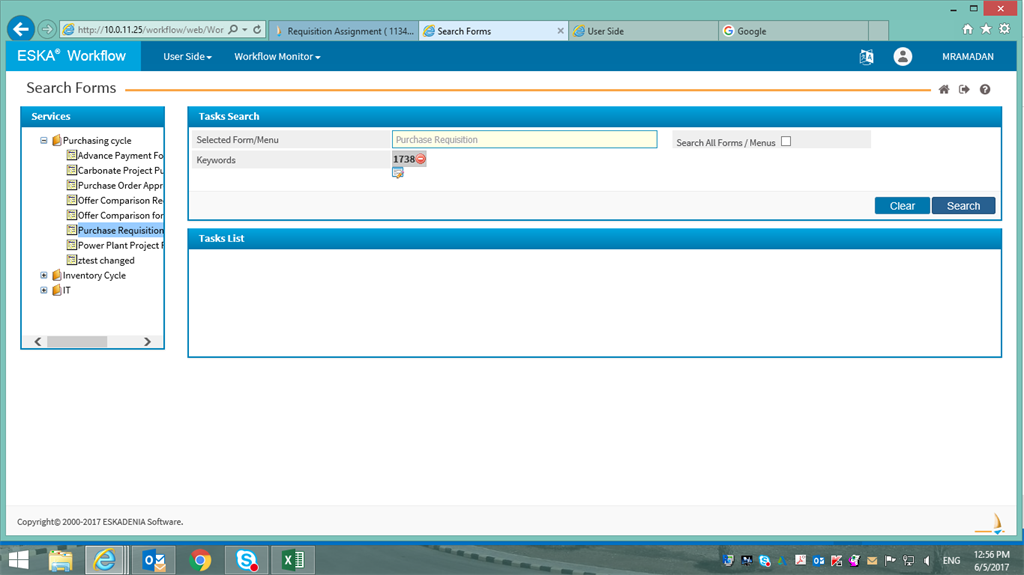The width and height of the screenshot is (1024, 575).
Task: Click the add keyword icon below 1738
Action: coord(398,173)
